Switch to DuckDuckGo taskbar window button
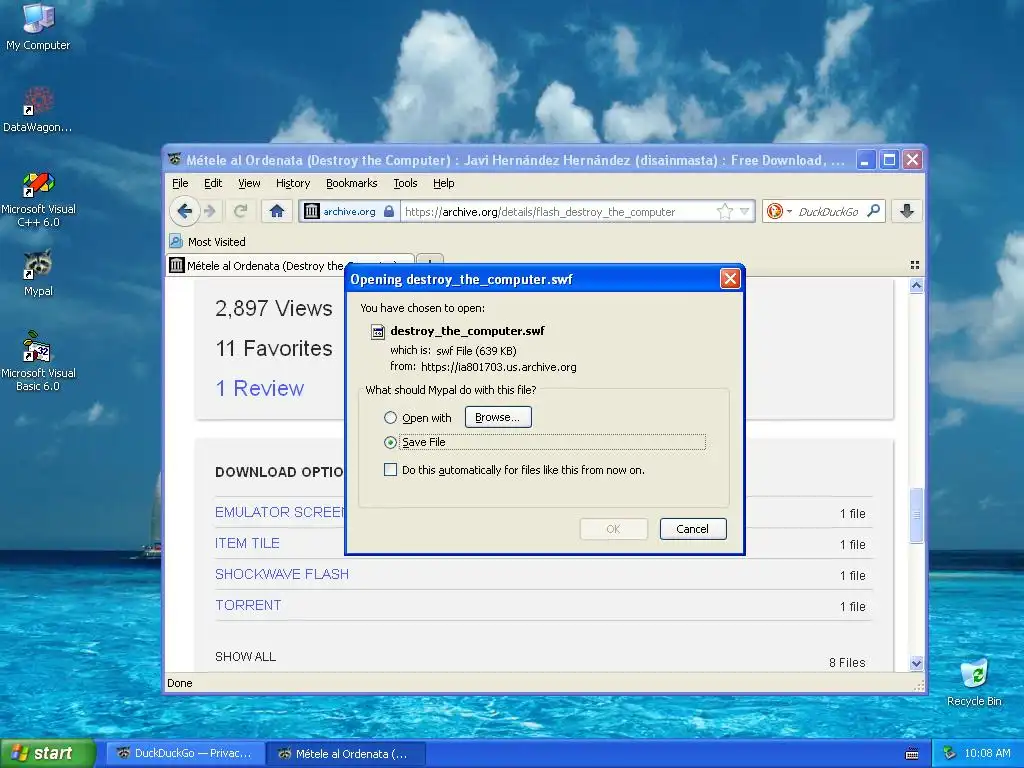 pos(185,754)
